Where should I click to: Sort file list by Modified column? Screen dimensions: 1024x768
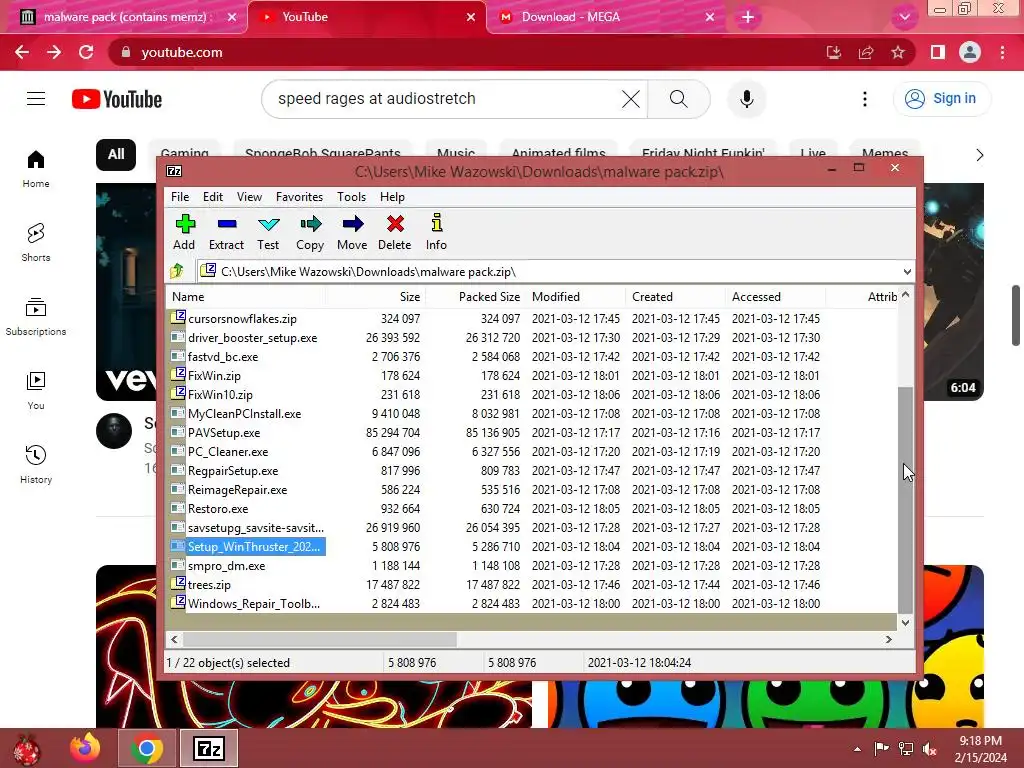point(575,296)
